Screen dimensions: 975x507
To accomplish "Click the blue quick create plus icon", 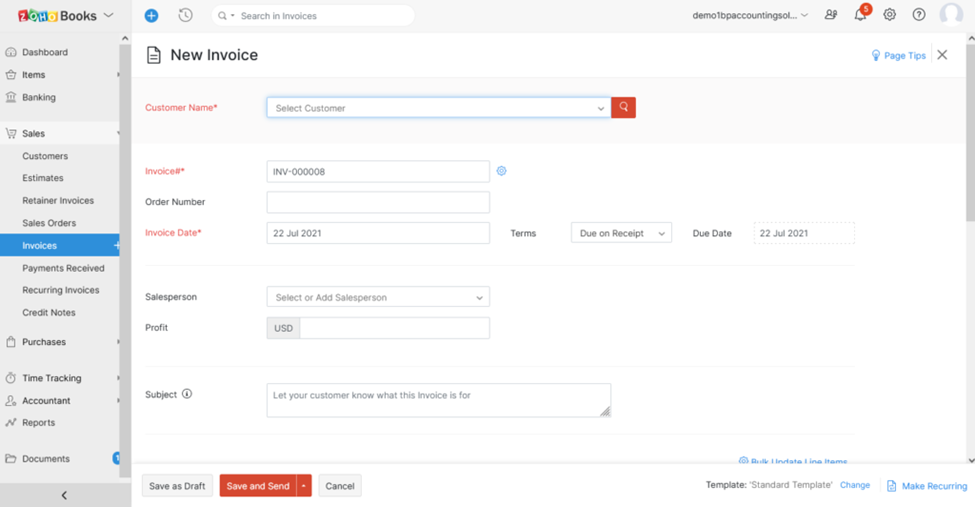I will (x=151, y=16).
